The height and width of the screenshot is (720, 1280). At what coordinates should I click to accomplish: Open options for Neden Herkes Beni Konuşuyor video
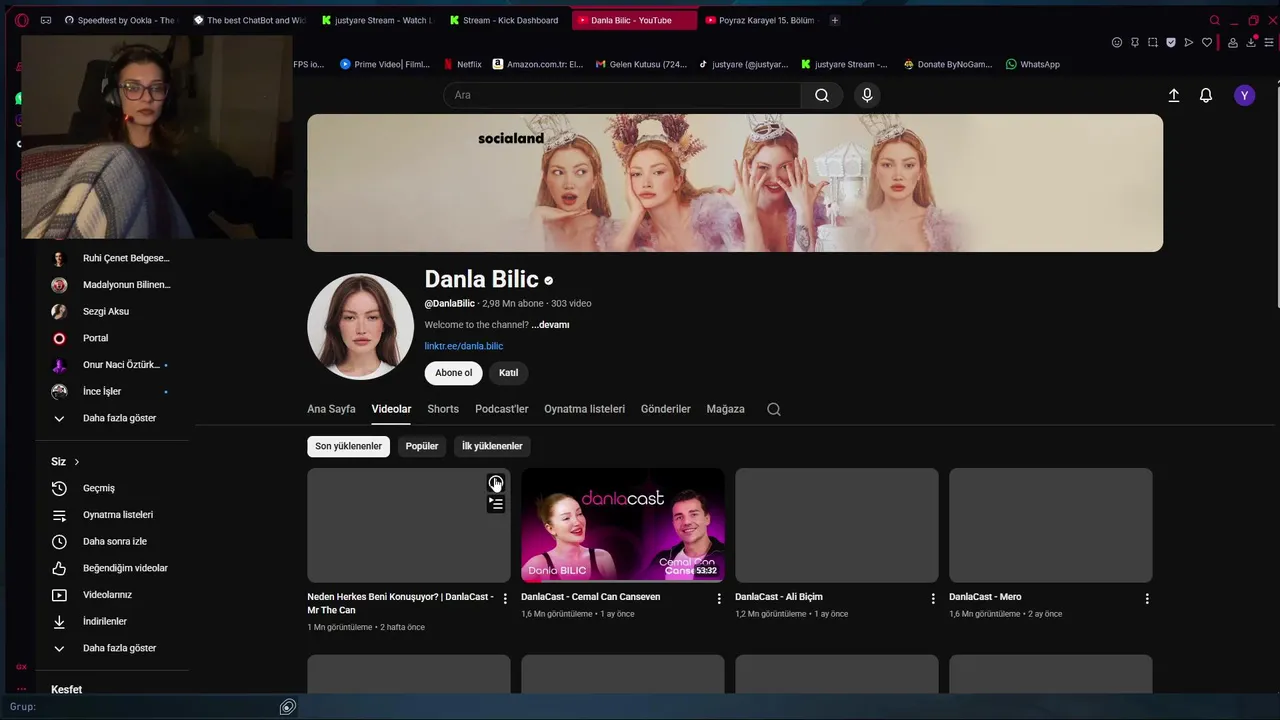click(505, 598)
